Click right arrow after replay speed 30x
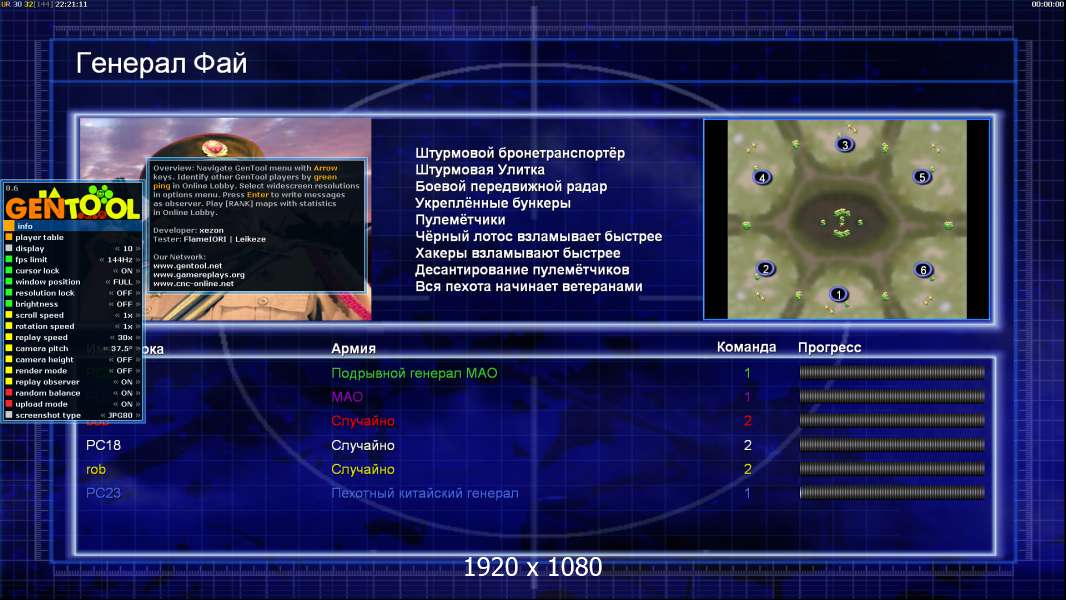The image size is (1066, 600). pyautogui.click(x=138, y=337)
